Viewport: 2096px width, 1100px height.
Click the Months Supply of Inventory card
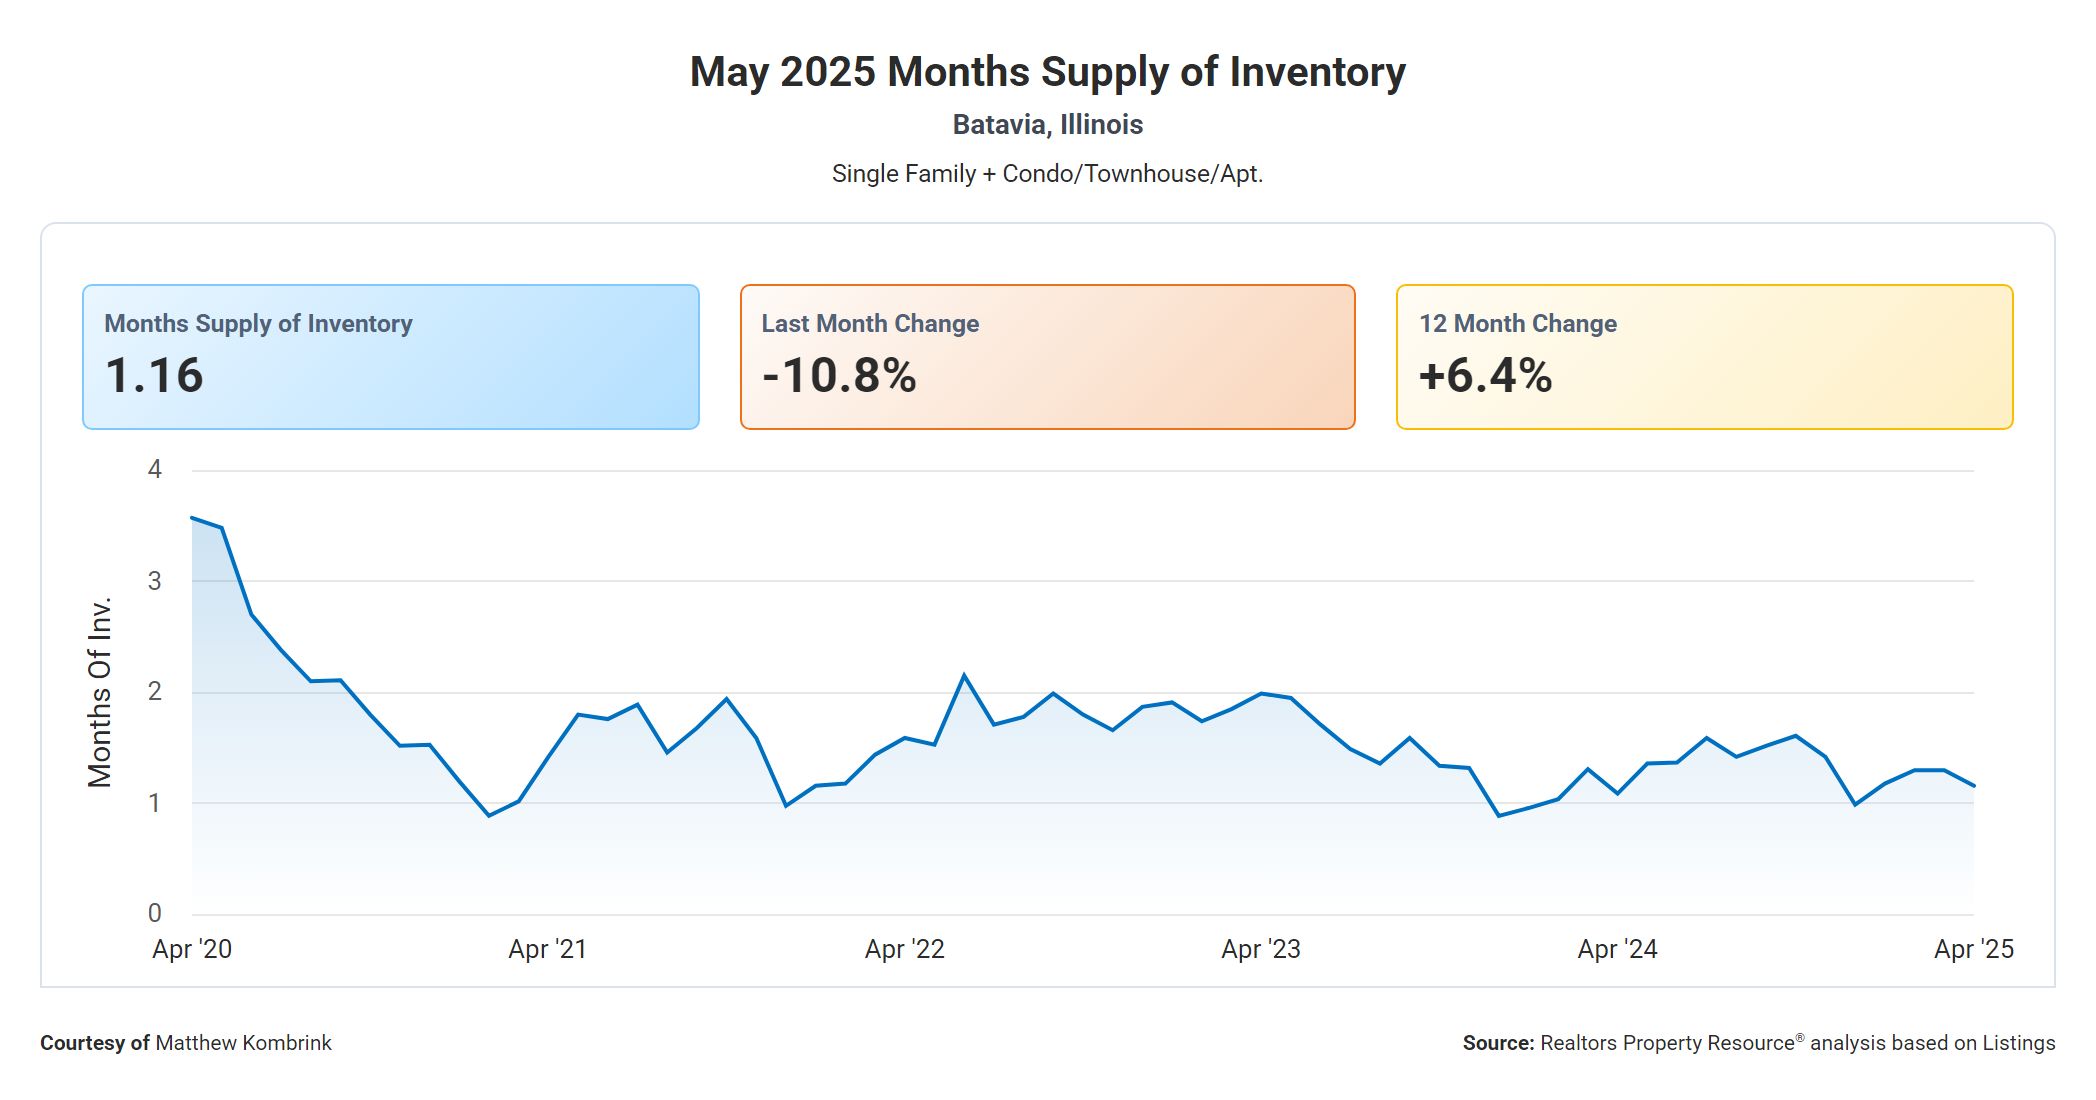coord(390,356)
